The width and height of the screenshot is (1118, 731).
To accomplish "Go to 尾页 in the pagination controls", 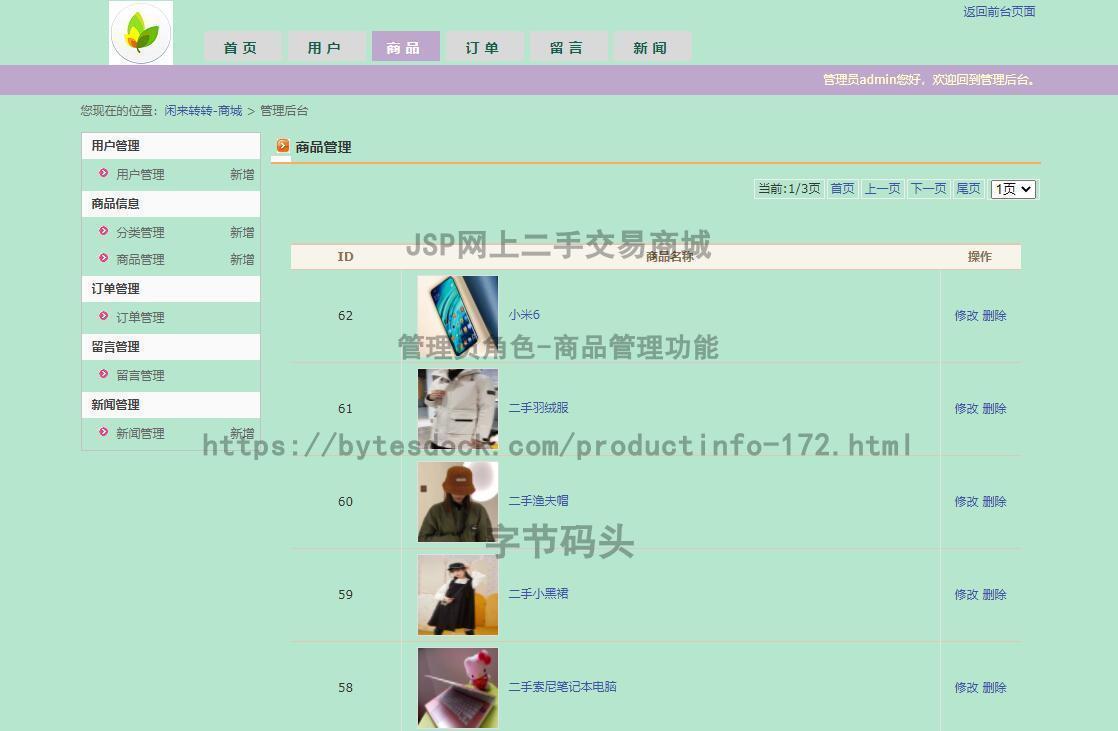I will (967, 188).
